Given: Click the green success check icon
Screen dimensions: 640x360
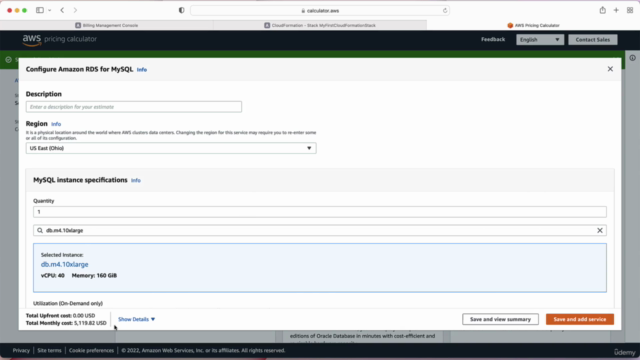Looking at the screenshot, I should [x=8, y=60].
